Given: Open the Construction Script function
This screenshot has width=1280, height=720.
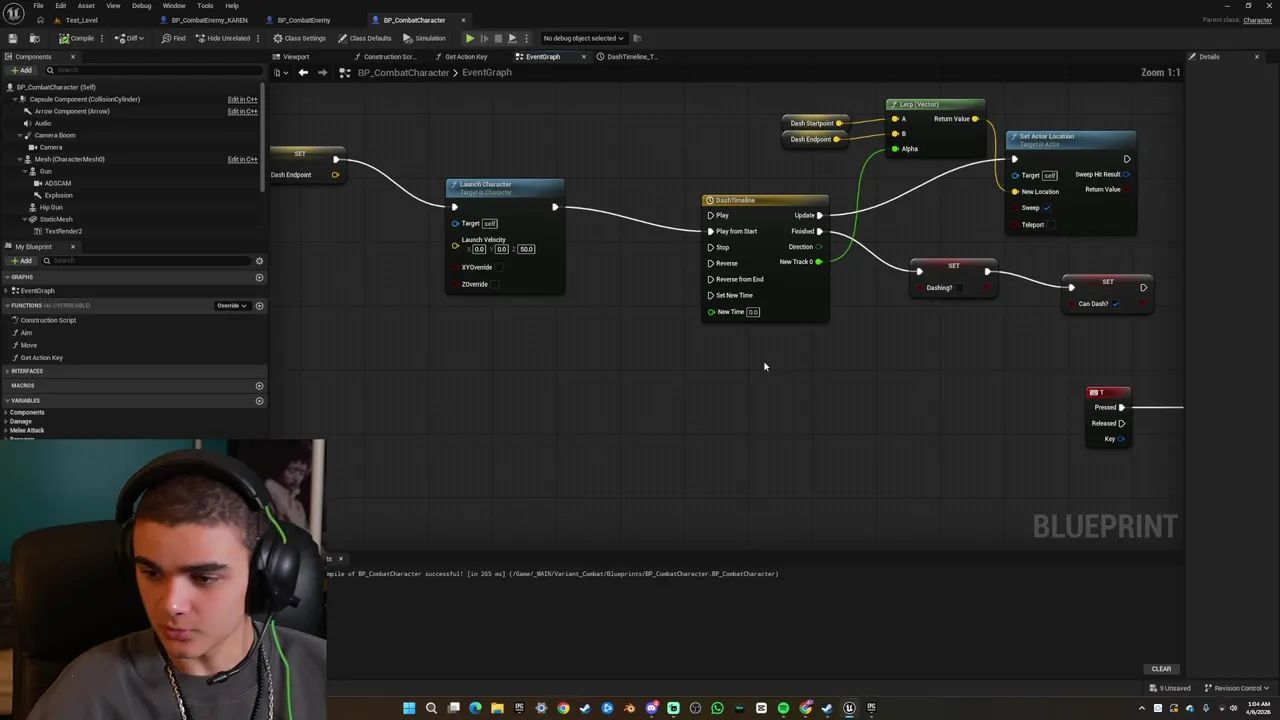Looking at the screenshot, I should click(48, 320).
